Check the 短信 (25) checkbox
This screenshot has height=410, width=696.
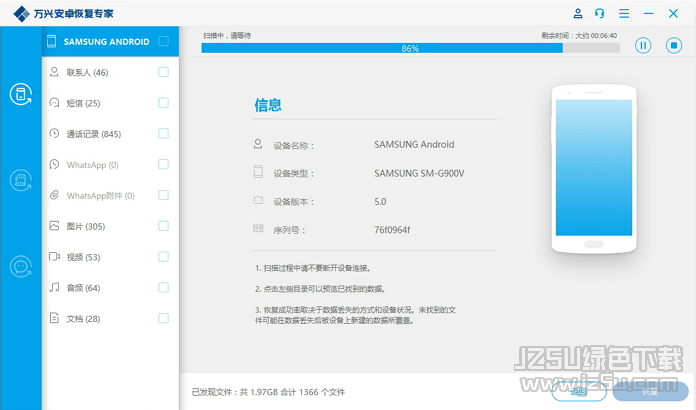(163, 103)
